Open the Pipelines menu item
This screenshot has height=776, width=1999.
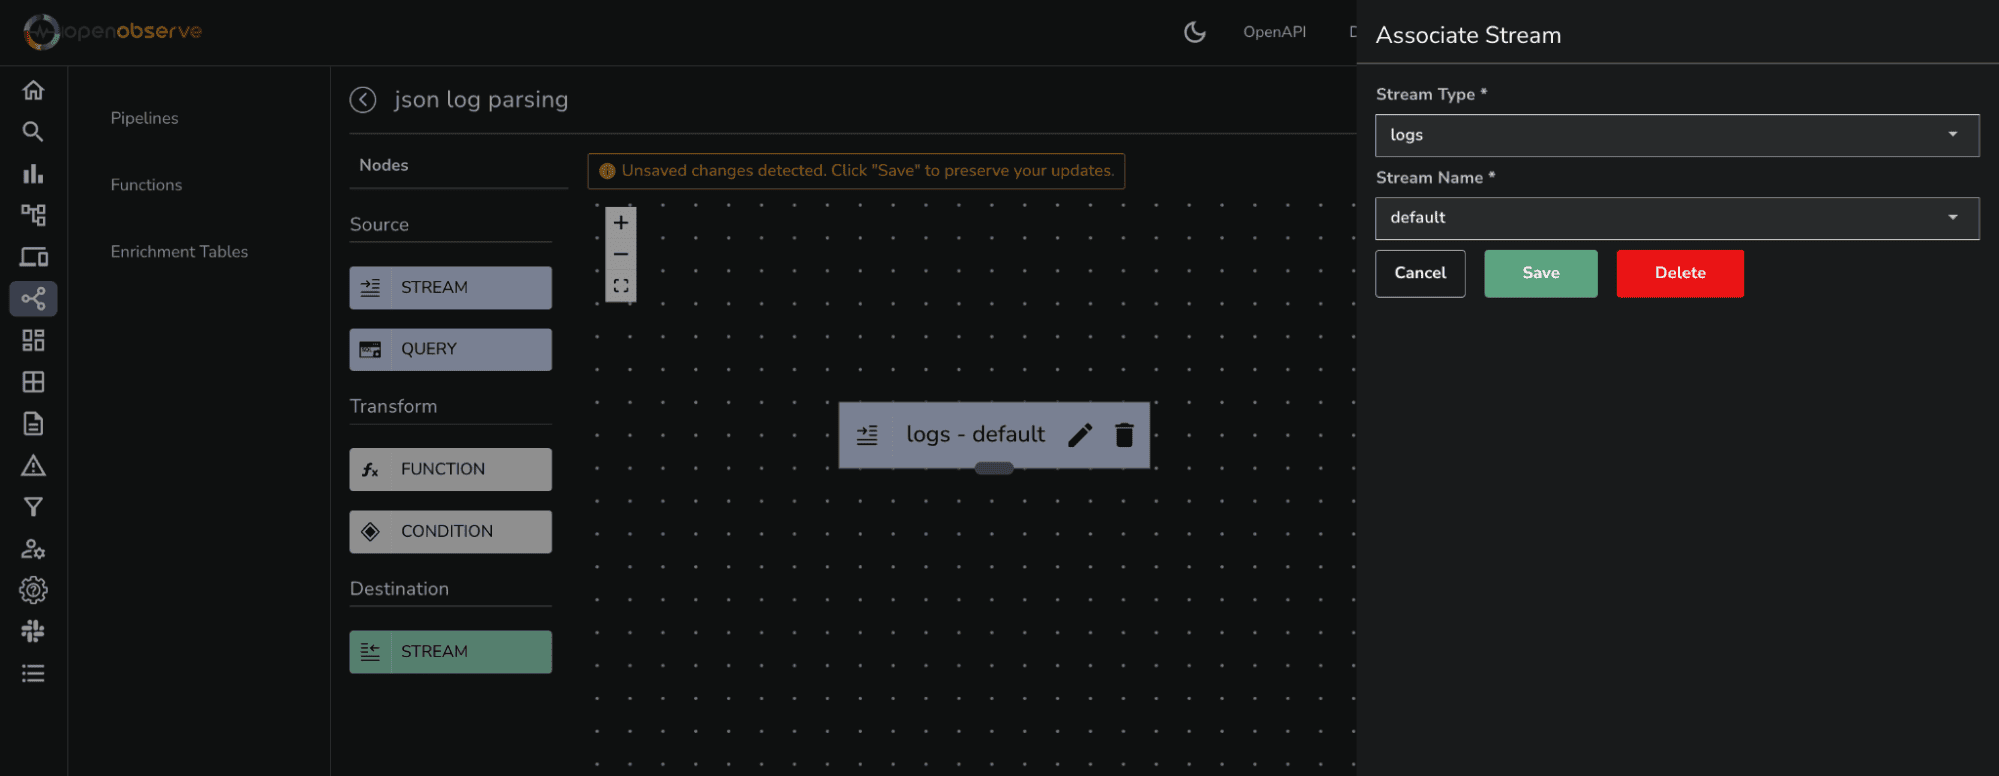coord(145,118)
